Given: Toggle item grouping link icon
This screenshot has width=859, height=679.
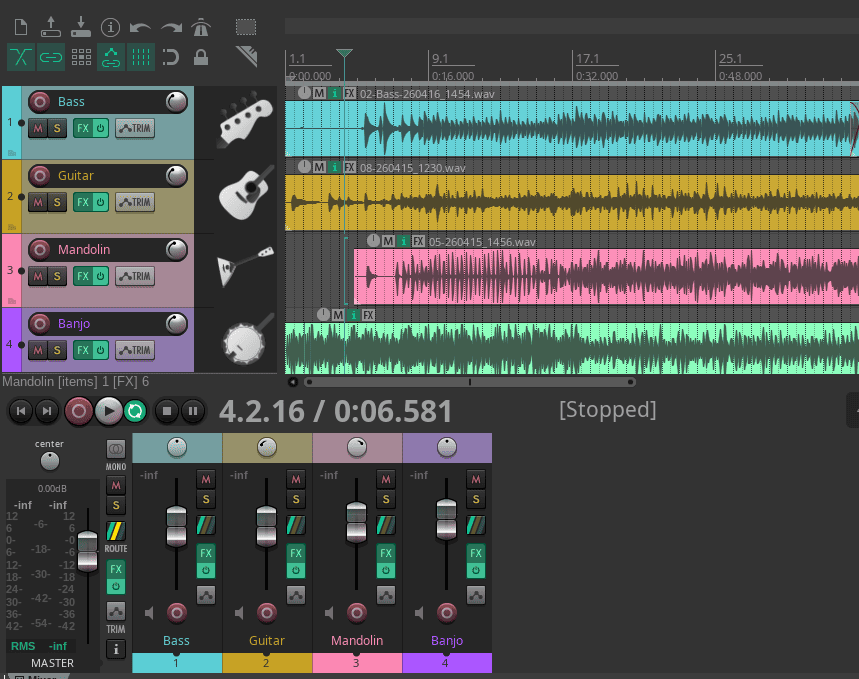Looking at the screenshot, I should point(51,57).
